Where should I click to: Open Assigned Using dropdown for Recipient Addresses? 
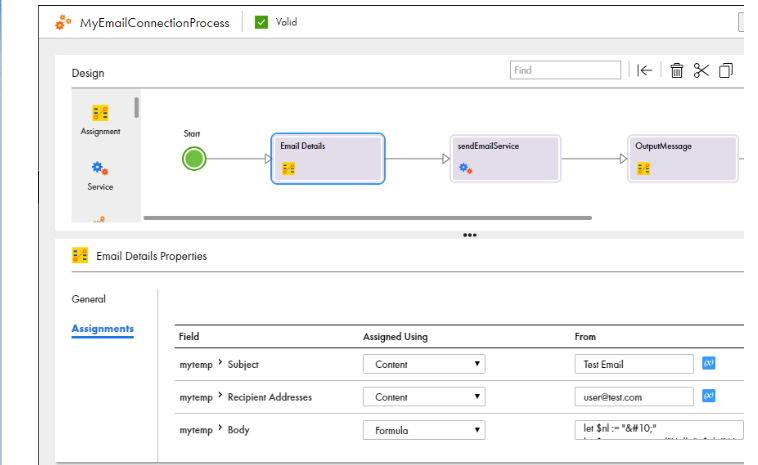424,397
